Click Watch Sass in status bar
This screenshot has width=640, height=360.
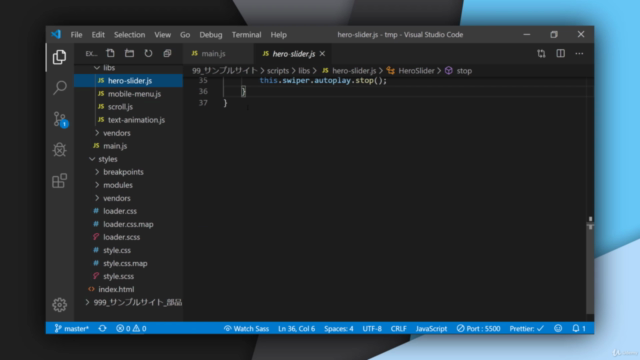coord(246,328)
